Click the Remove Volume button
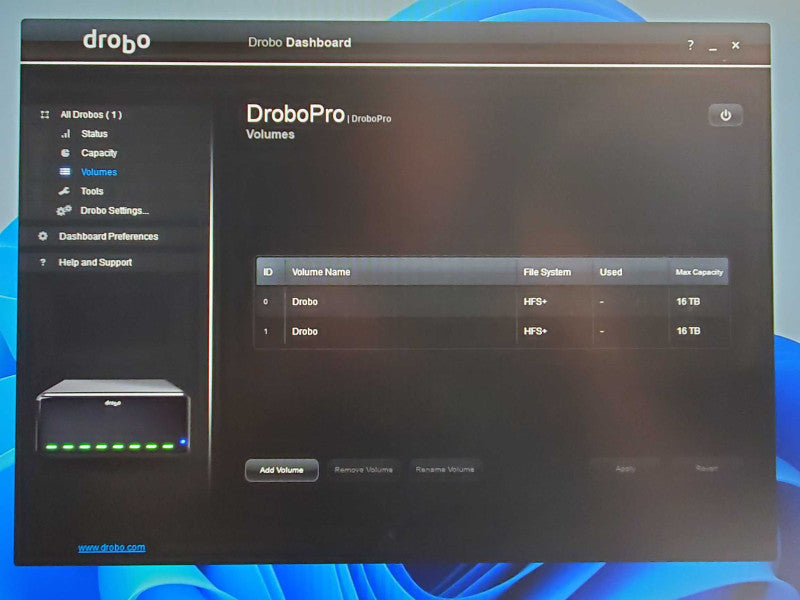 [x=363, y=469]
